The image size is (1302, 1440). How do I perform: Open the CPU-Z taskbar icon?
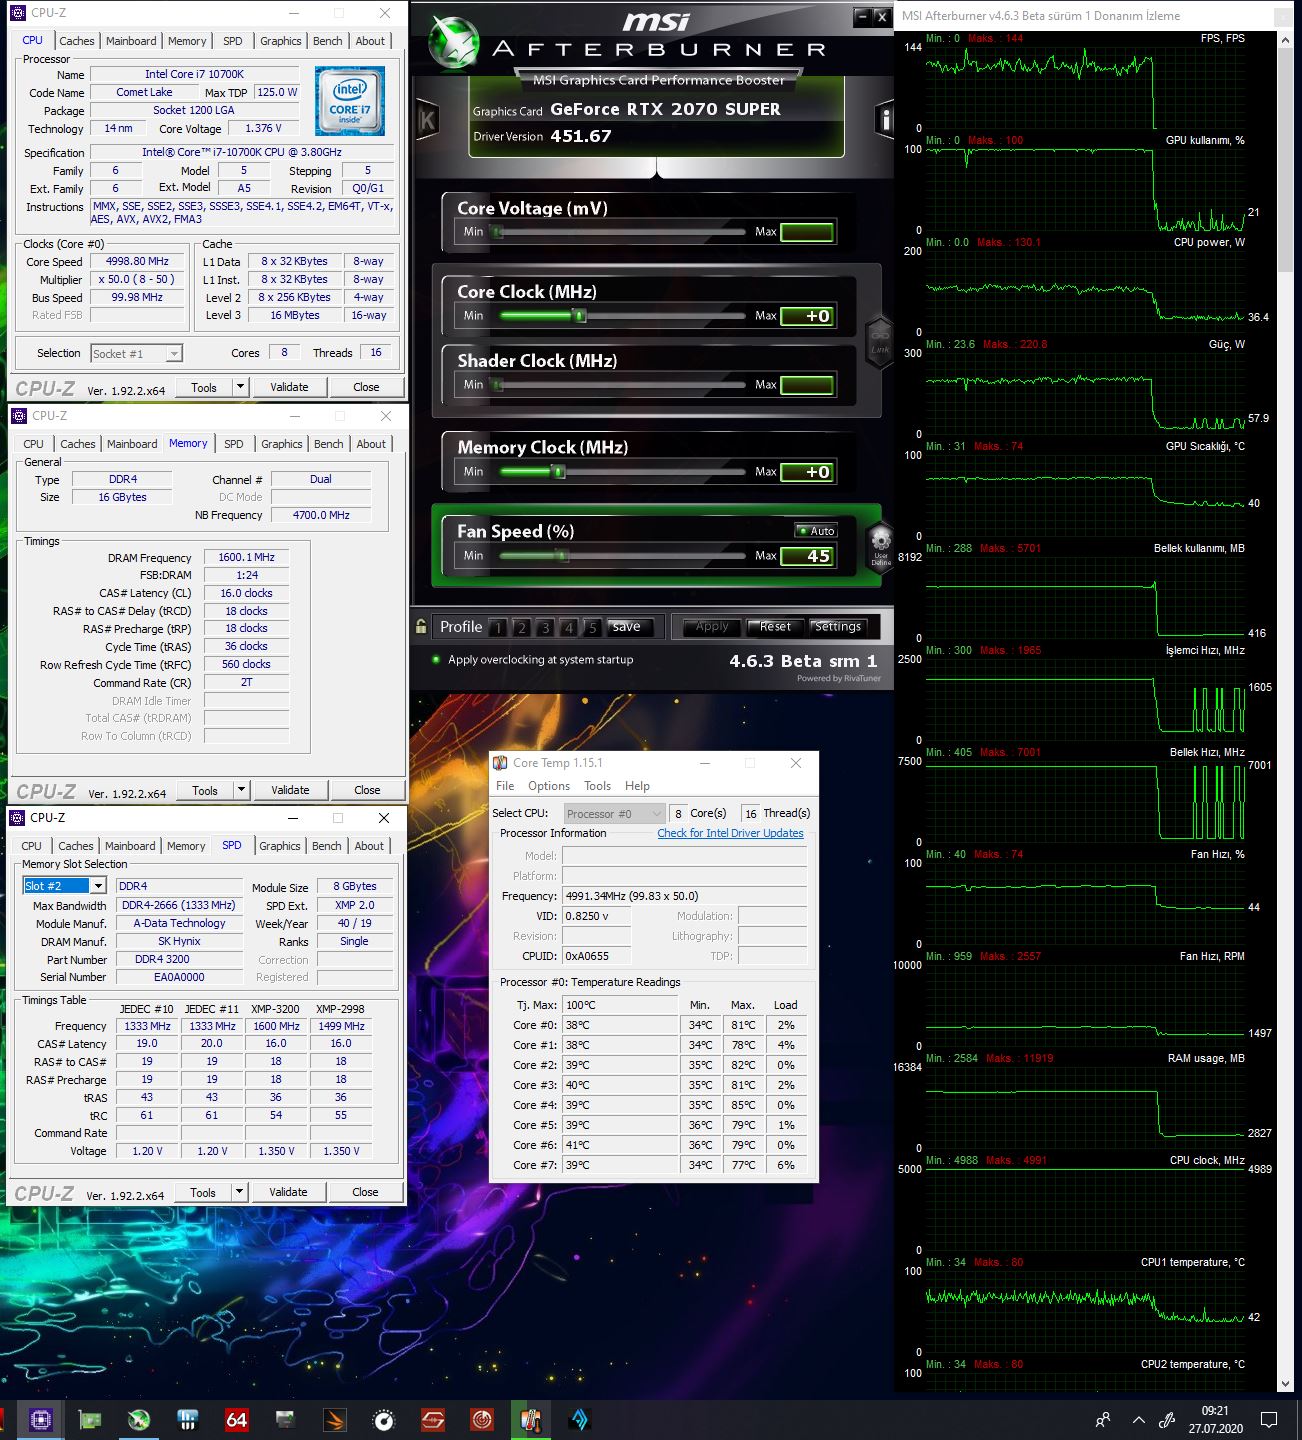[x=40, y=1419]
